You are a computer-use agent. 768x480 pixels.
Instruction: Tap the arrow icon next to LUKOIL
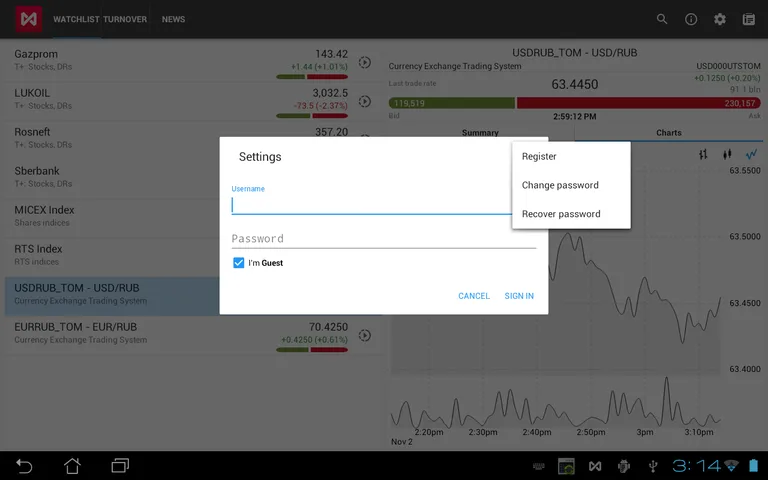[x=364, y=101]
